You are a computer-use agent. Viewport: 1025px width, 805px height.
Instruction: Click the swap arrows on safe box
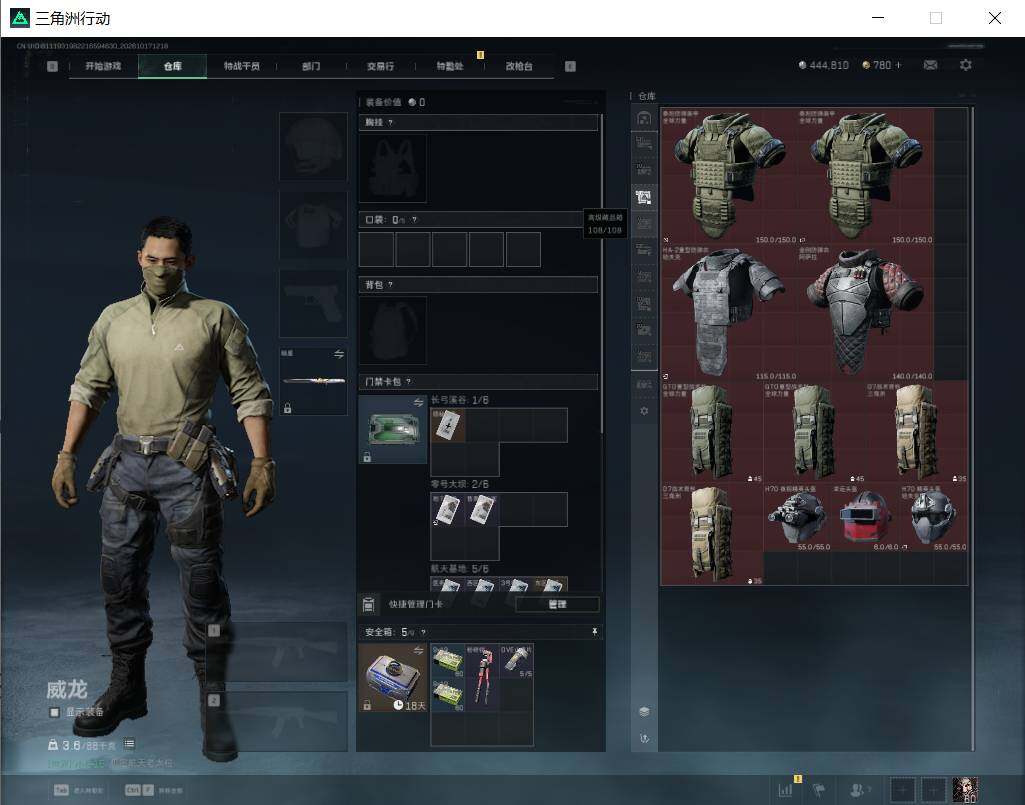tap(418, 651)
